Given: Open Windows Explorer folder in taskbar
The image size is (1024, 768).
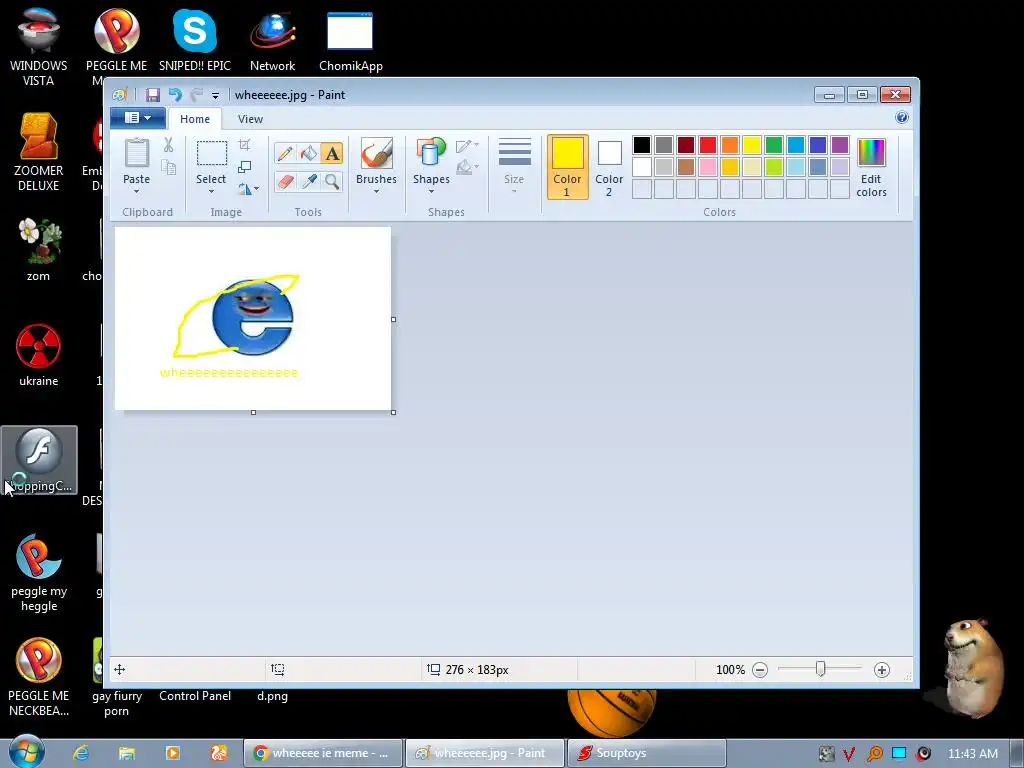Looking at the screenshot, I should pos(127,753).
